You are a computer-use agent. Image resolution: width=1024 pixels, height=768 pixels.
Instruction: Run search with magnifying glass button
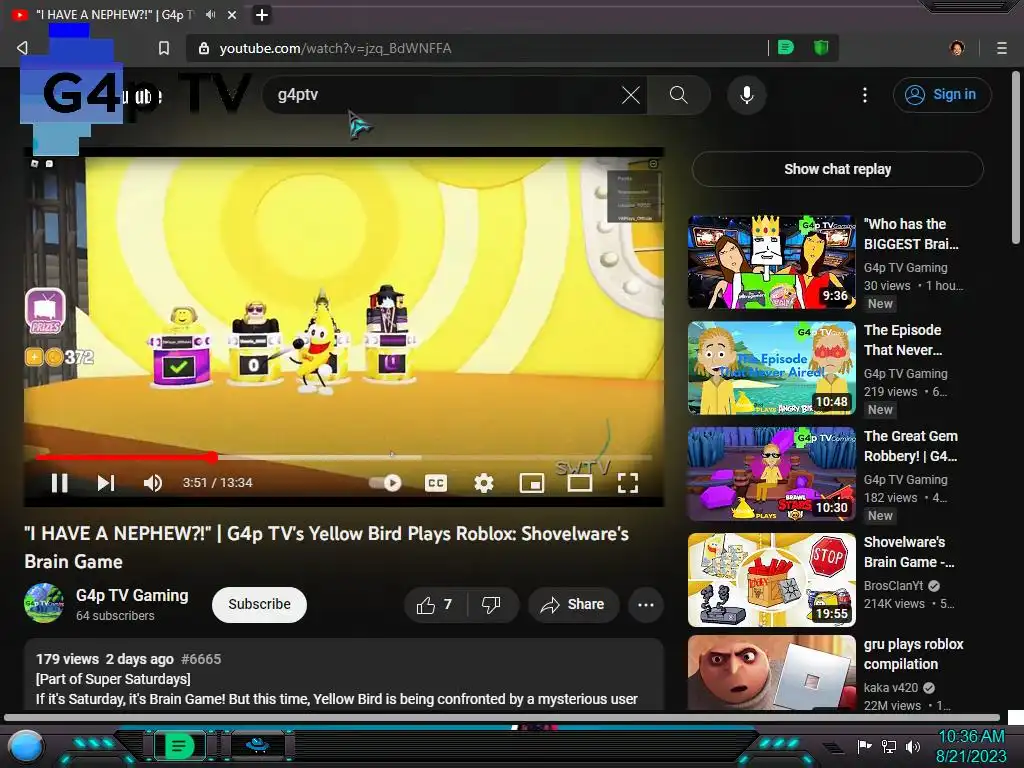[679, 95]
